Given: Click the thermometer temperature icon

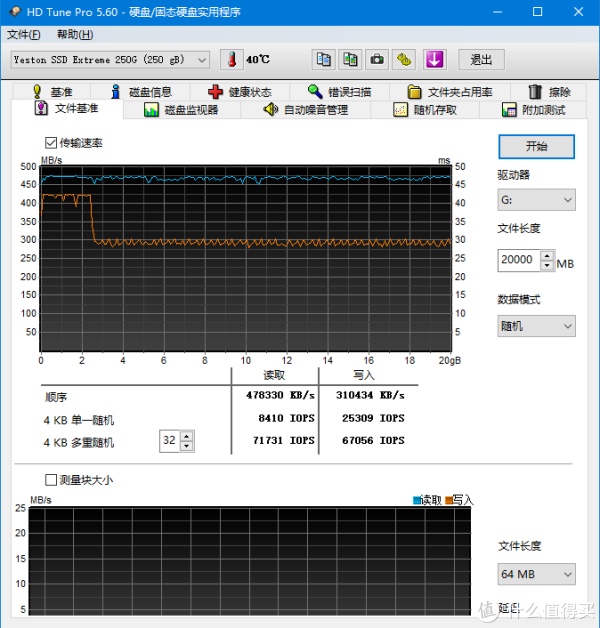Looking at the screenshot, I should [232, 60].
